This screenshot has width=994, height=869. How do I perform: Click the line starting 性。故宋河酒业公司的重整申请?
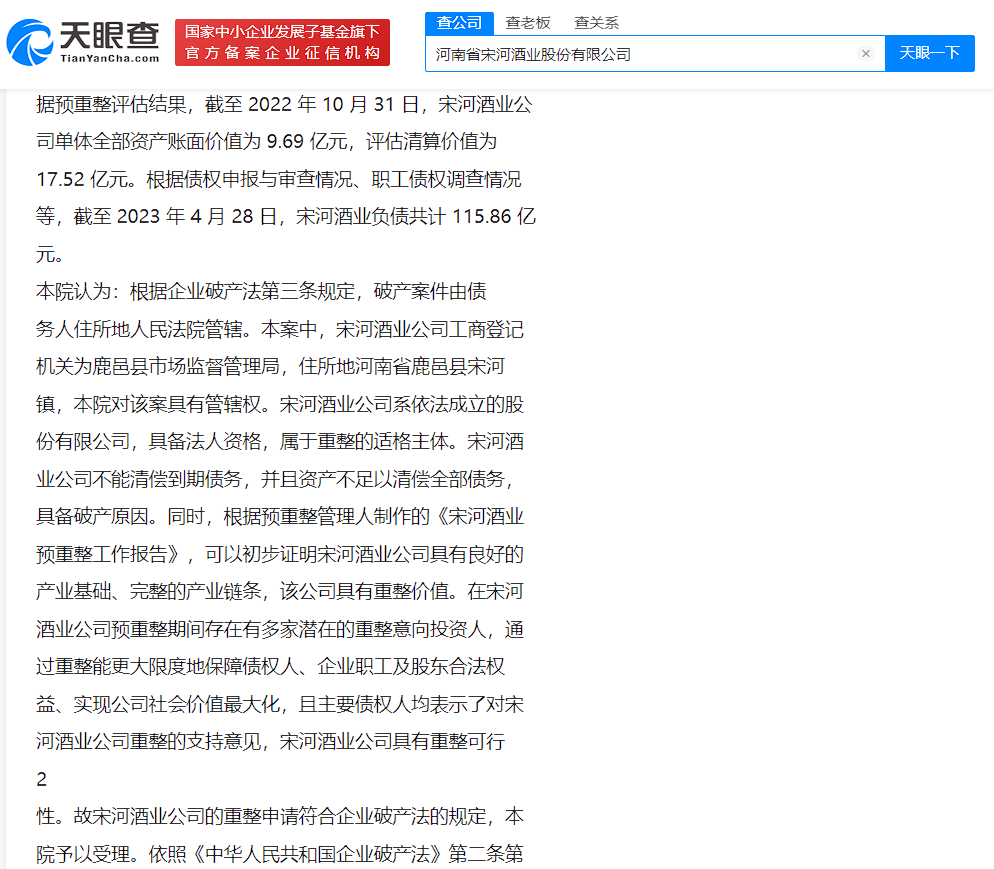280,816
